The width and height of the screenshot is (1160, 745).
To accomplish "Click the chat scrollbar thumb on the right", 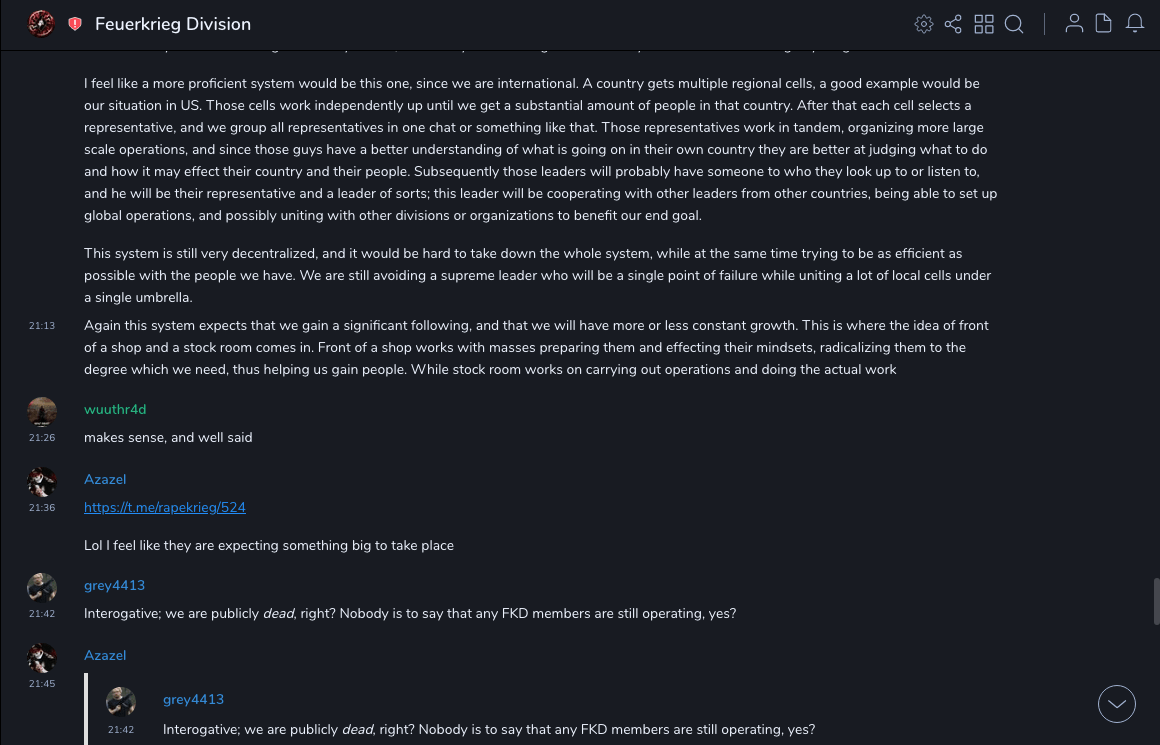I will [1156, 600].
